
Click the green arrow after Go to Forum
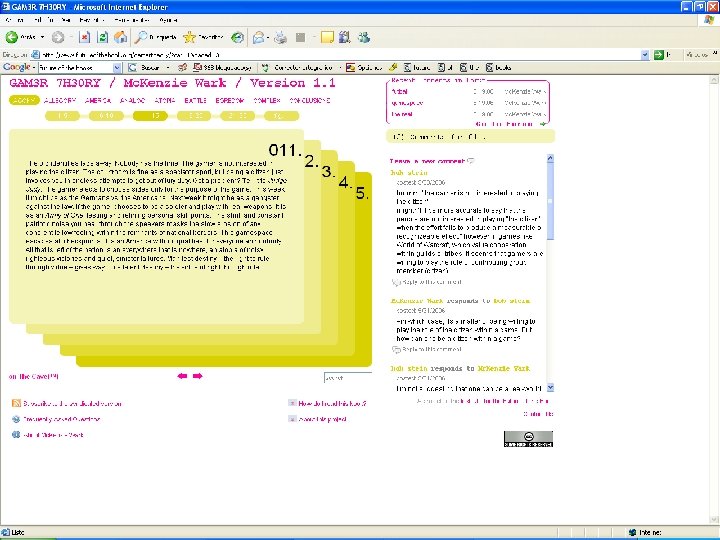[543, 124]
